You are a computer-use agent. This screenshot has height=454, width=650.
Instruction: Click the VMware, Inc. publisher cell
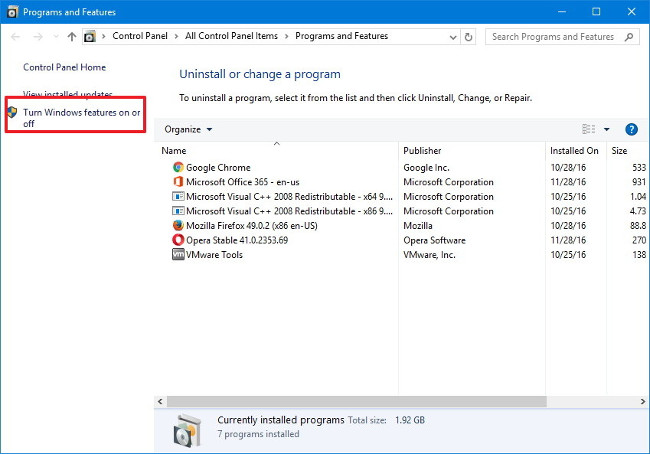(x=429, y=255)
